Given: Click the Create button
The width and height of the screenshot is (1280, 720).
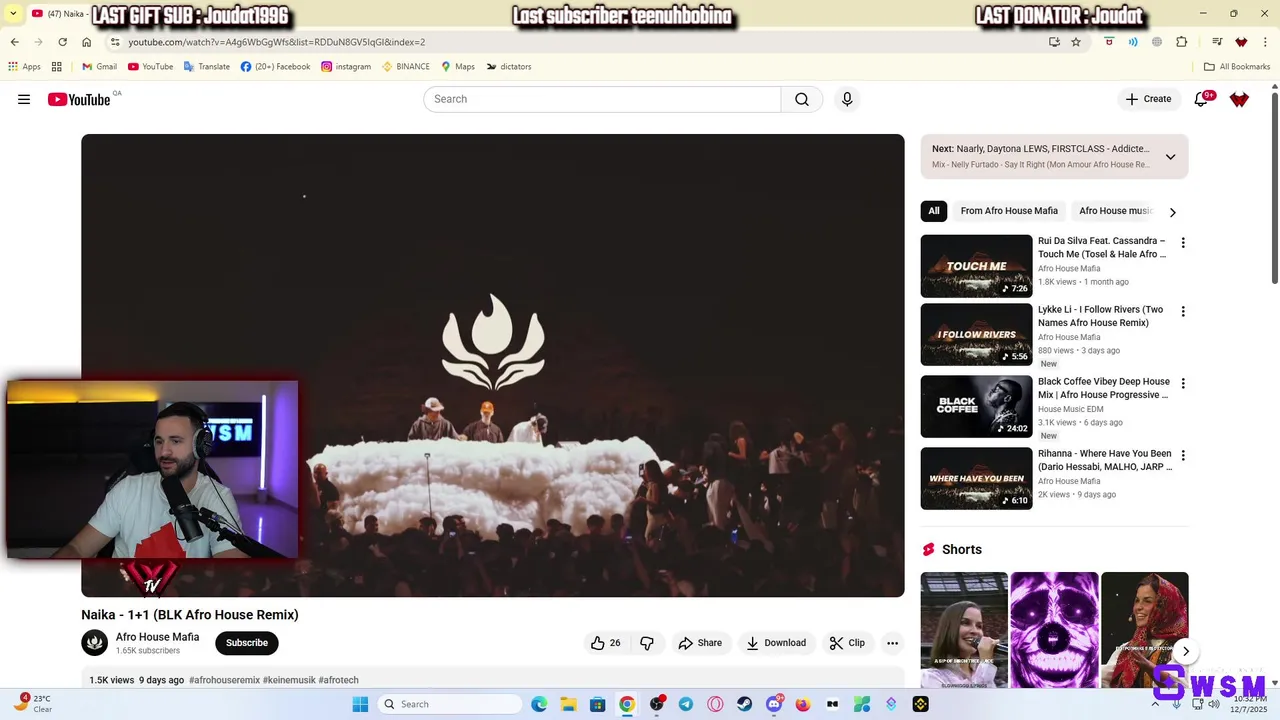Looking at the screenshot, I should pos(1148,99).
